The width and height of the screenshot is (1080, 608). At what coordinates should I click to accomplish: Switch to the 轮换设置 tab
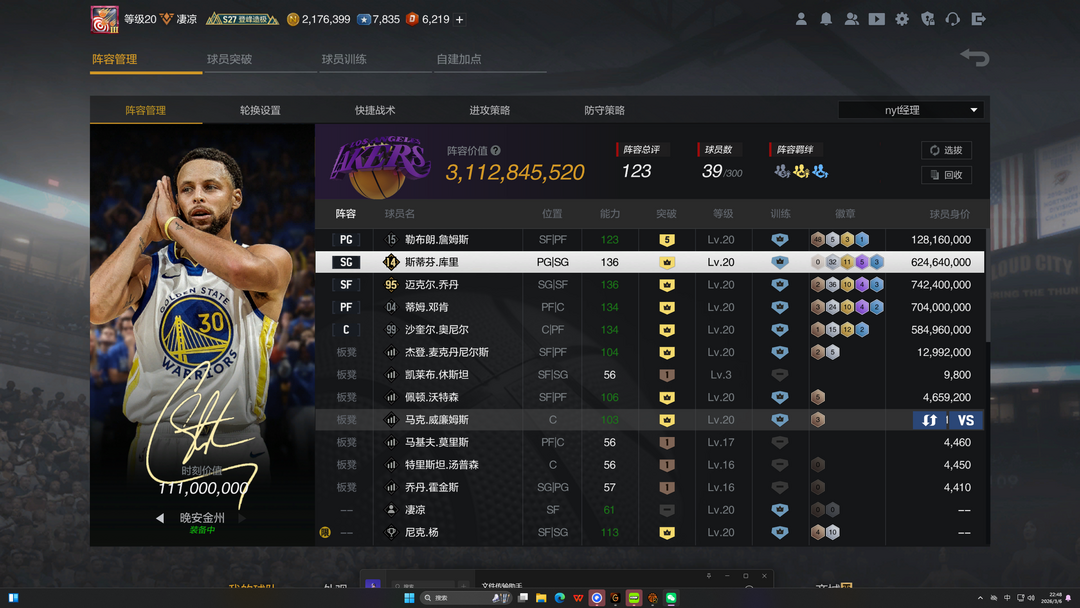tap(260, 110)
